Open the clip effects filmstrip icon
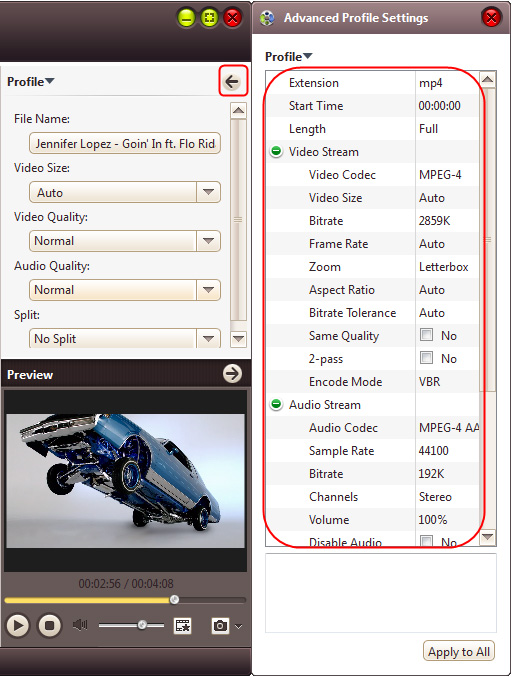Viewport: 512px width, 677px height. 182,625
